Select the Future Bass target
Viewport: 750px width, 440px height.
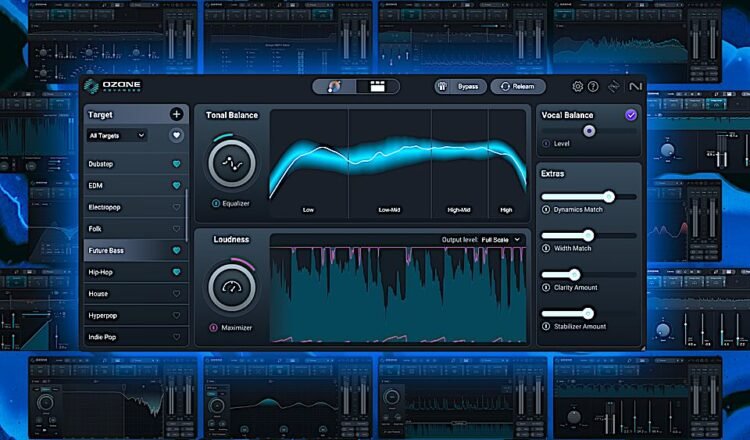click(x=134, y=251)
